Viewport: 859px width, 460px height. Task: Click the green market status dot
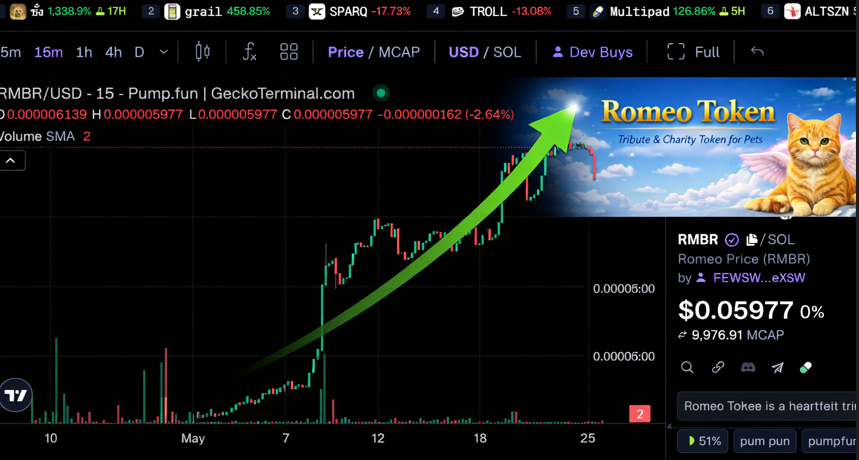pyautogui.click(x=381, y=93)
